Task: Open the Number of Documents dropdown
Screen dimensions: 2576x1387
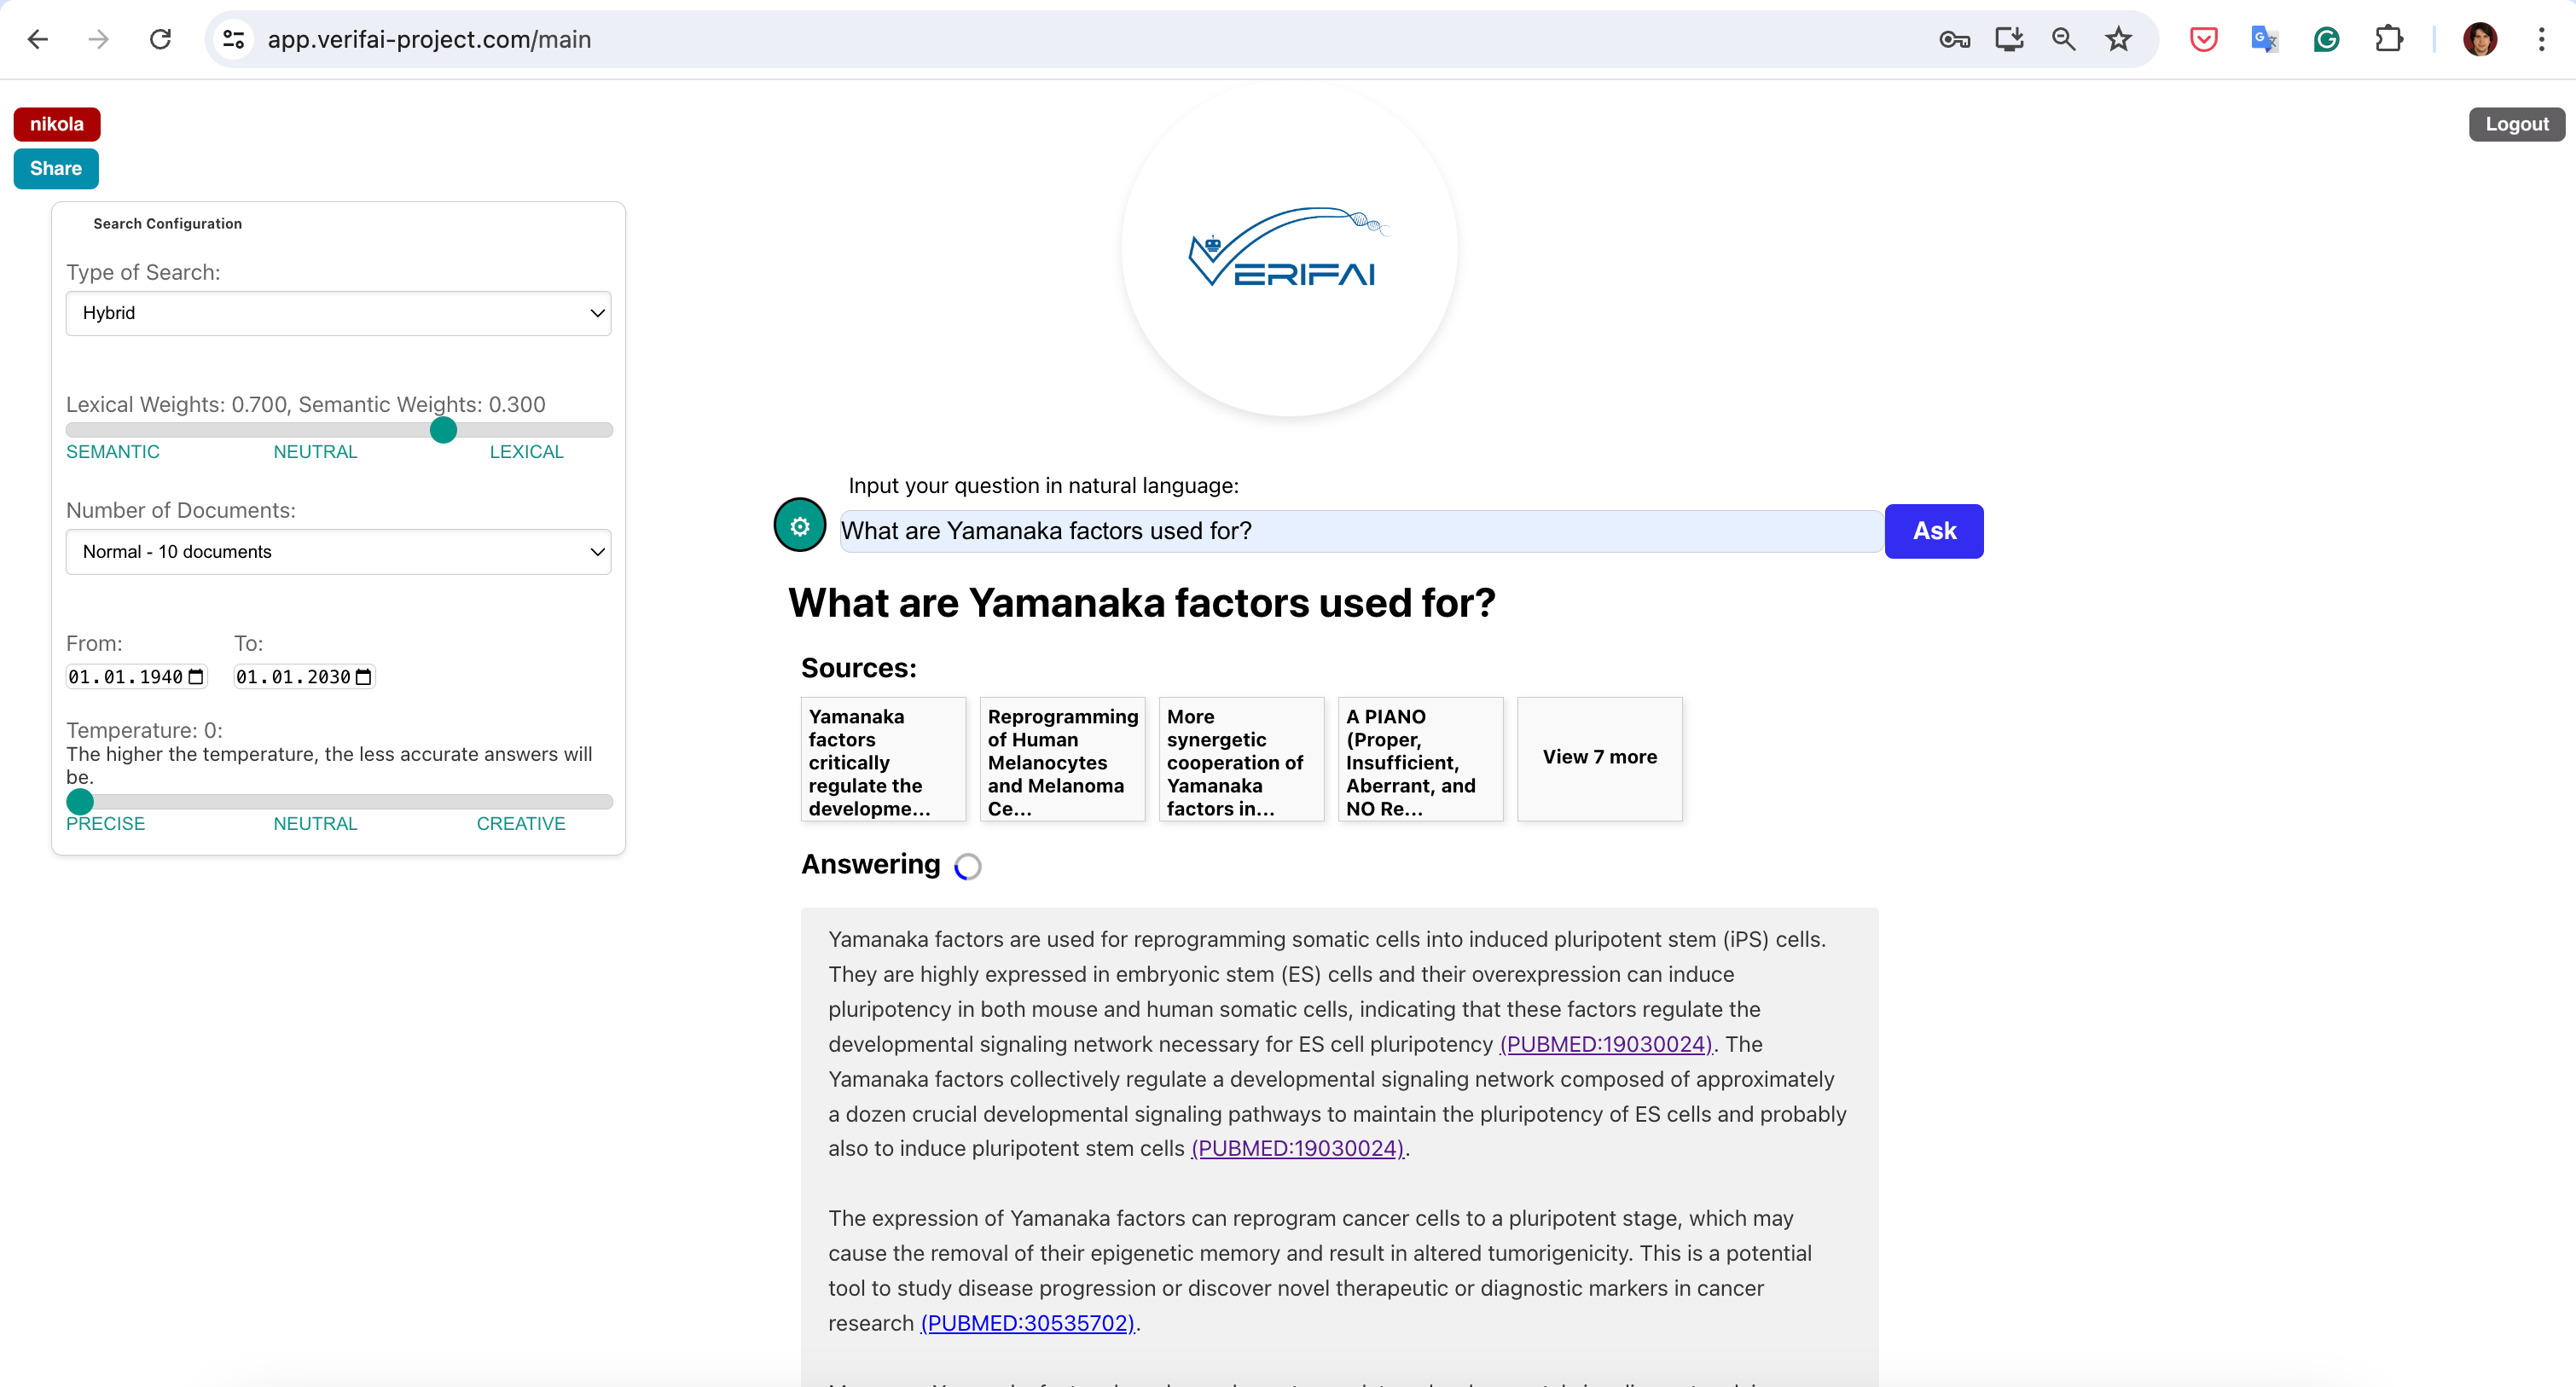Action: [338, 552]
